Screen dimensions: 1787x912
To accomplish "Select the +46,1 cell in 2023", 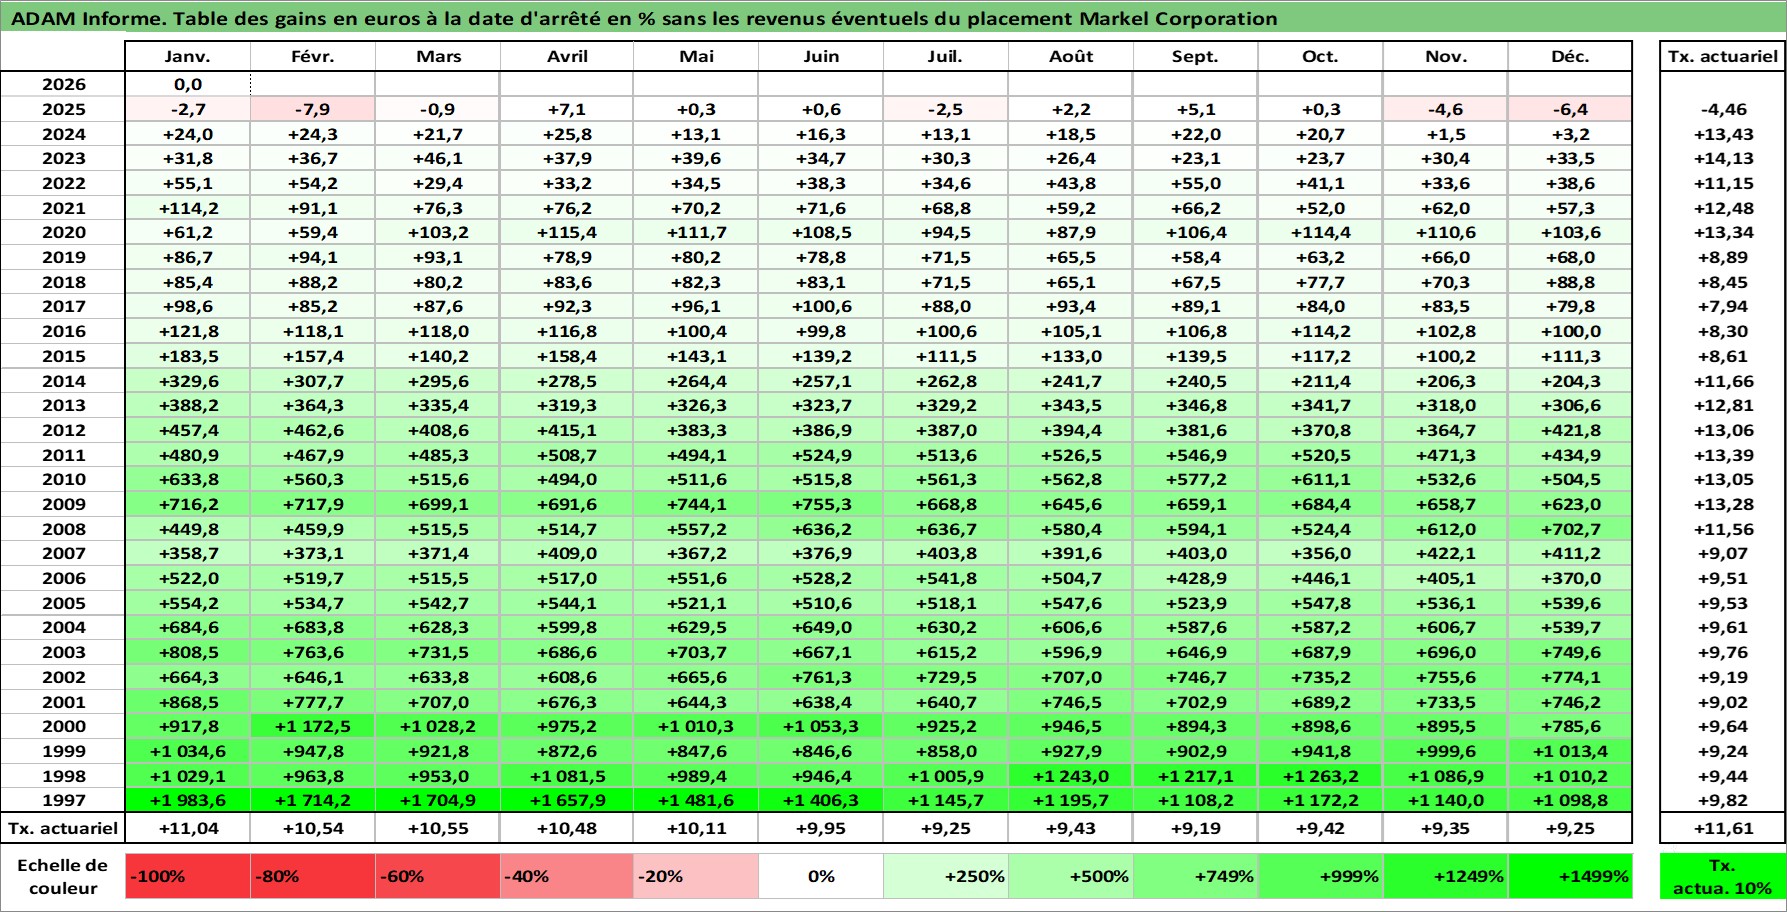I will 438,158.
